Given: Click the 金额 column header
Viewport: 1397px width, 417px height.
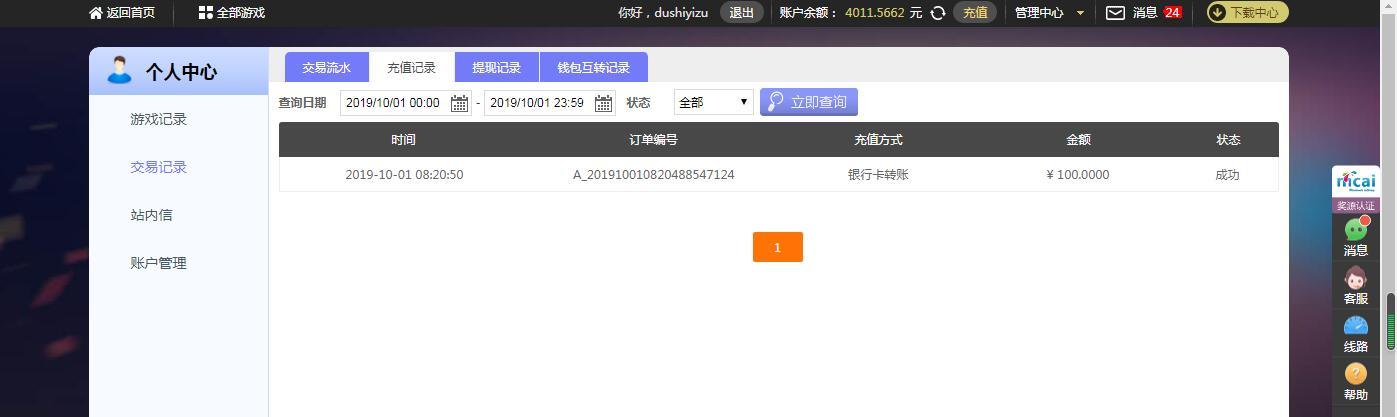Looking at the screenshot, I should click(x=1078, y=140).
